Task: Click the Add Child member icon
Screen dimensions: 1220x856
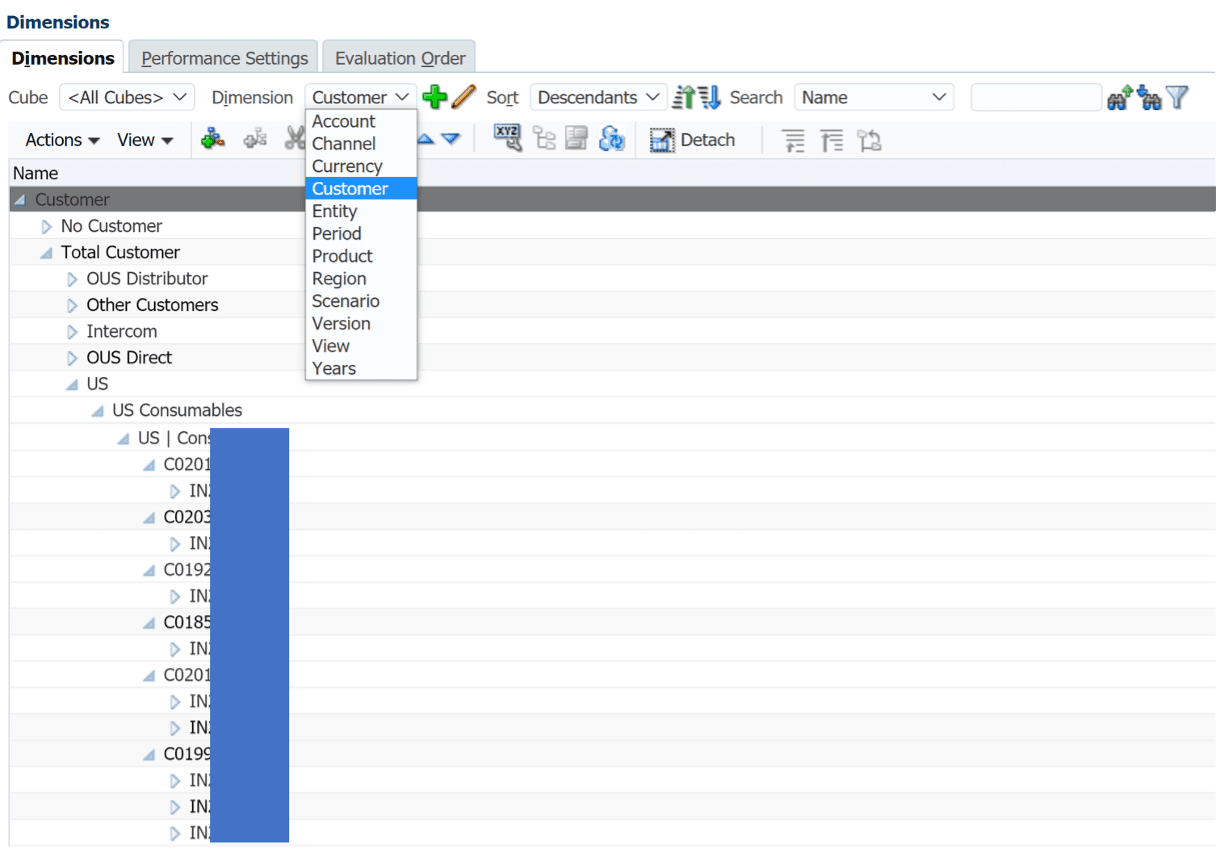Action: click(213, 140)
